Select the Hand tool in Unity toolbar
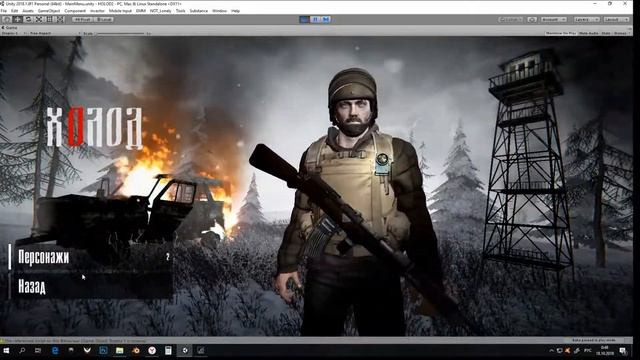 [x=7, y=19]
